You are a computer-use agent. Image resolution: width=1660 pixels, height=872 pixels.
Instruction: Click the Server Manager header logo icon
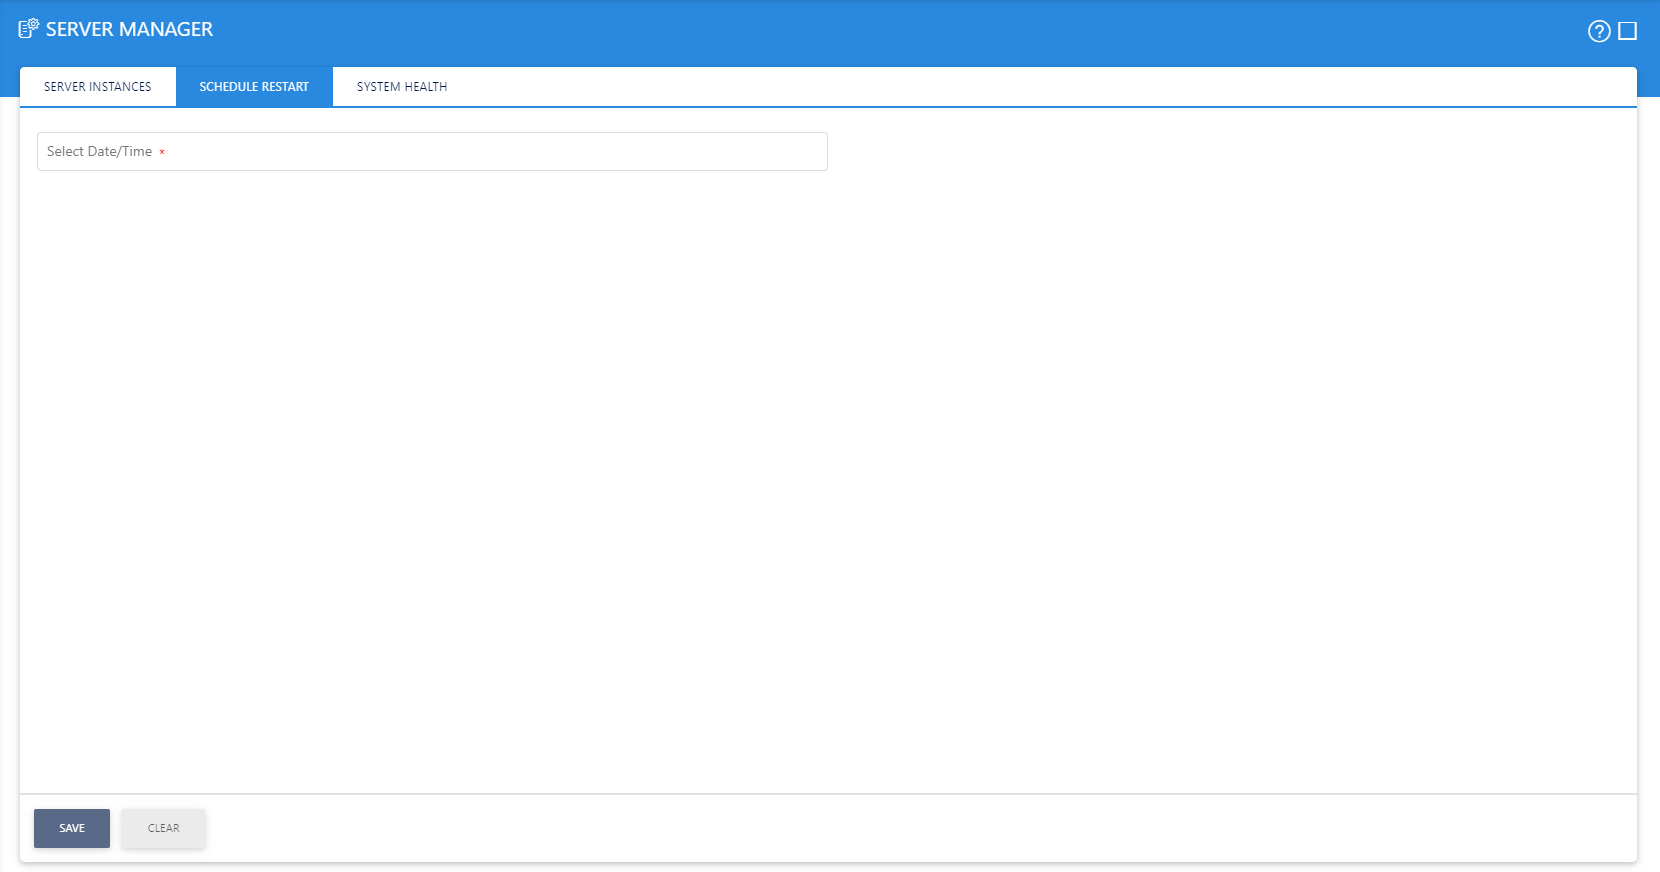point(29,29)
